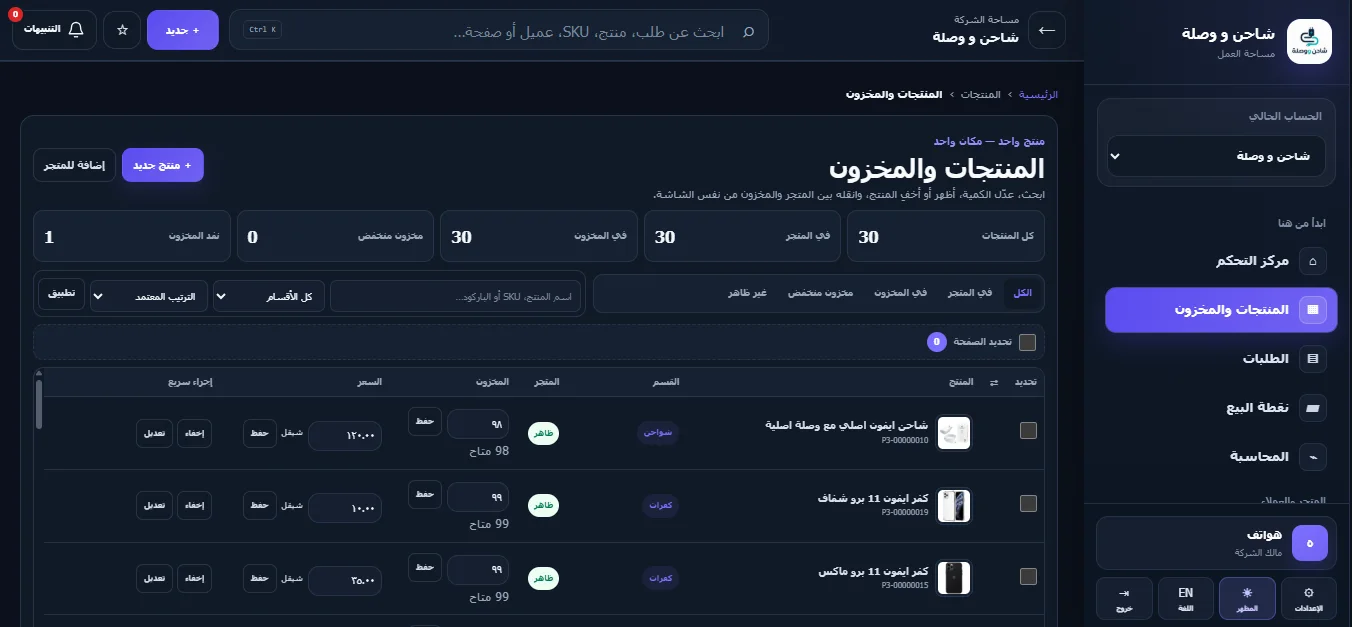1352x627 pixels.
Task: Click إخفاء for كفر ايفون 11 برو شفاف
Action: coord(195,505)
